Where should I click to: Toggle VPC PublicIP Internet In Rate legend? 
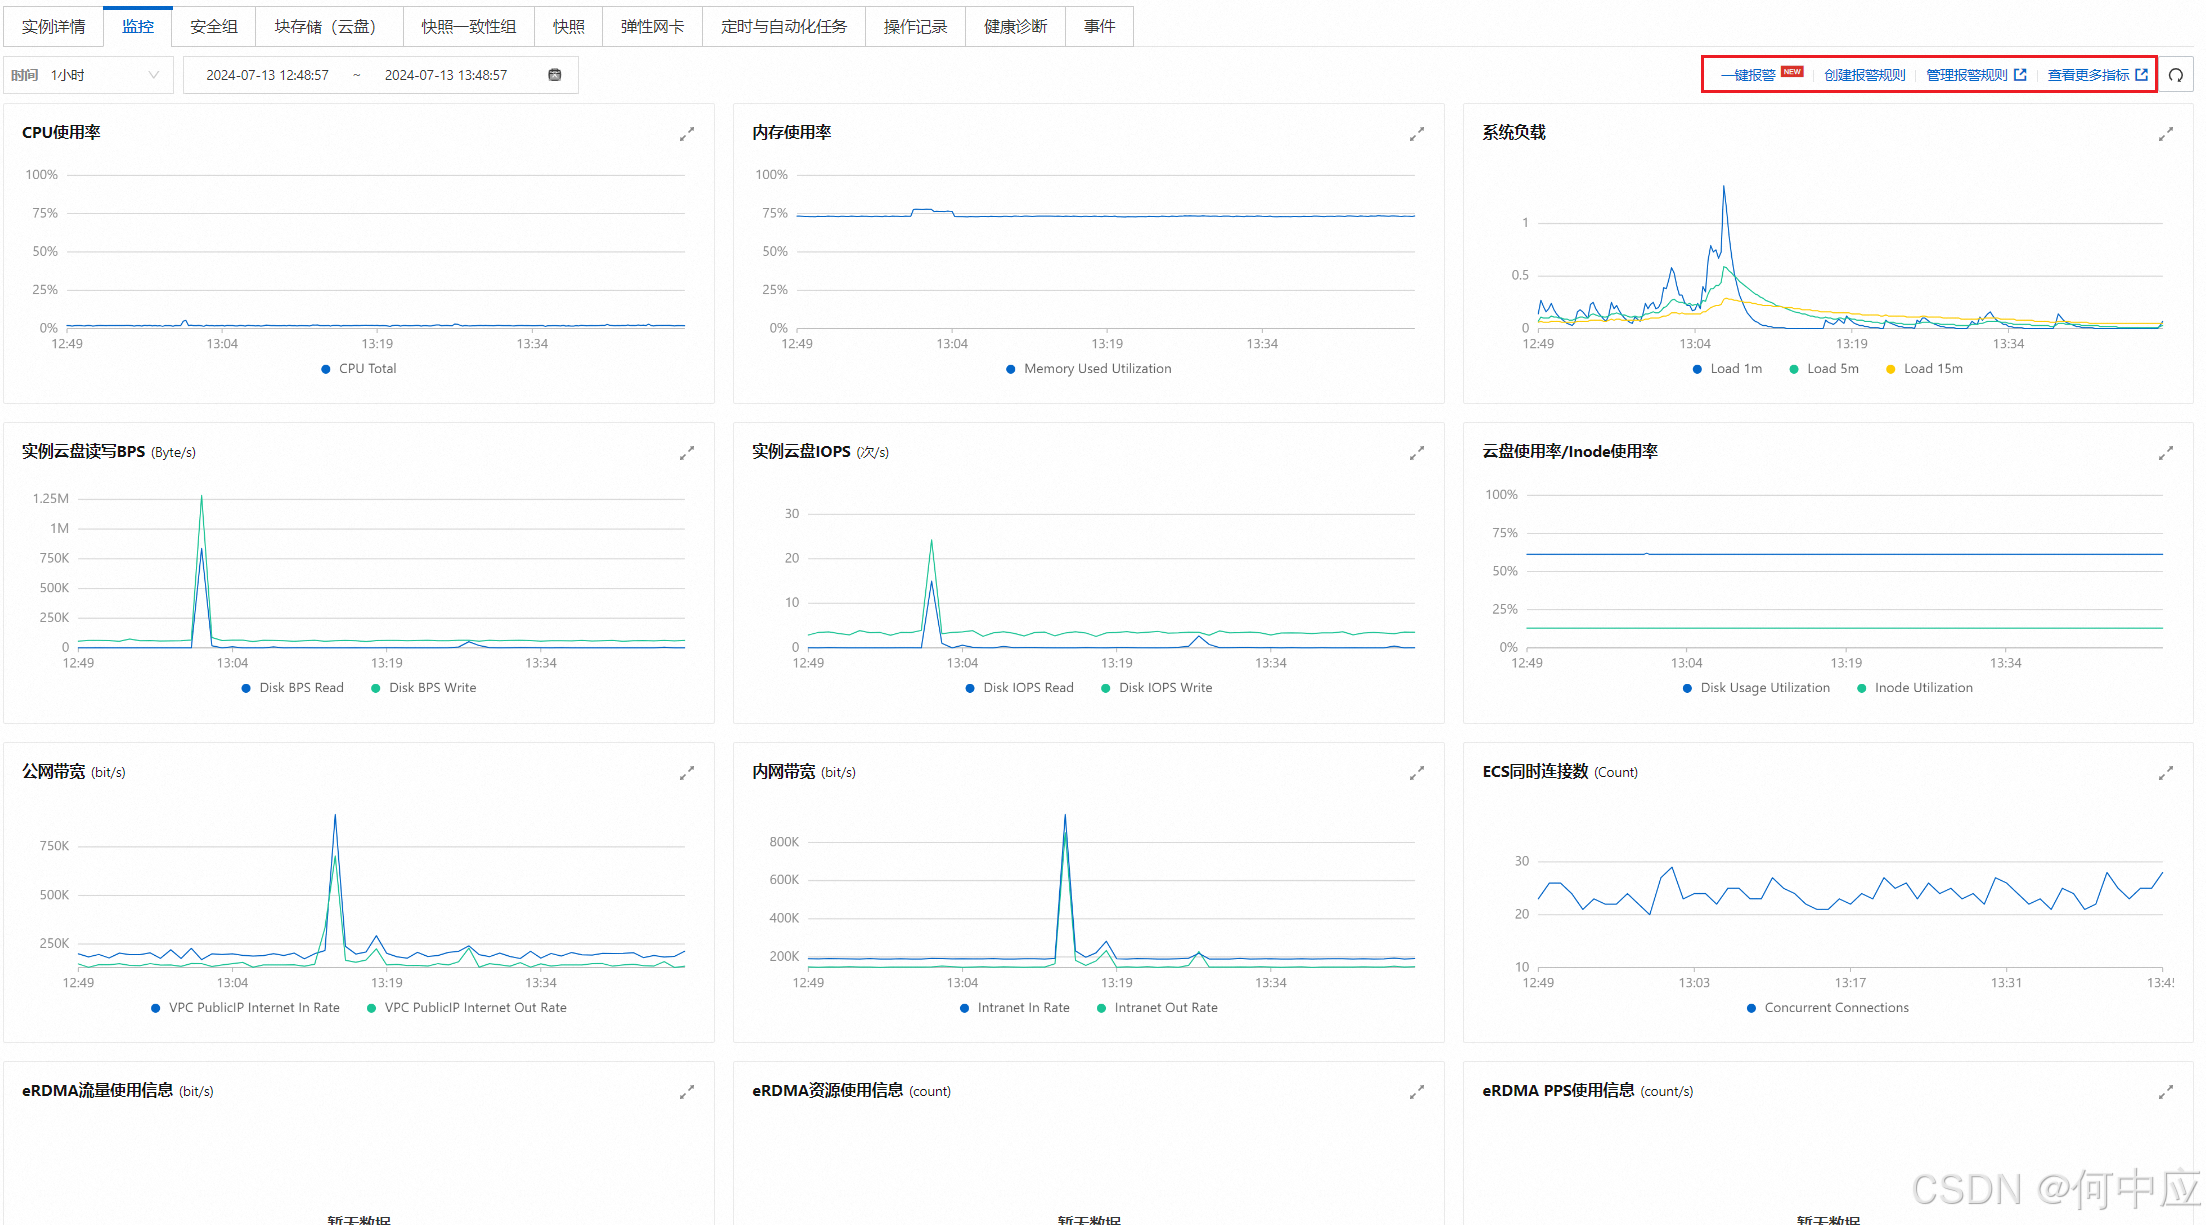click(245, 1008)
